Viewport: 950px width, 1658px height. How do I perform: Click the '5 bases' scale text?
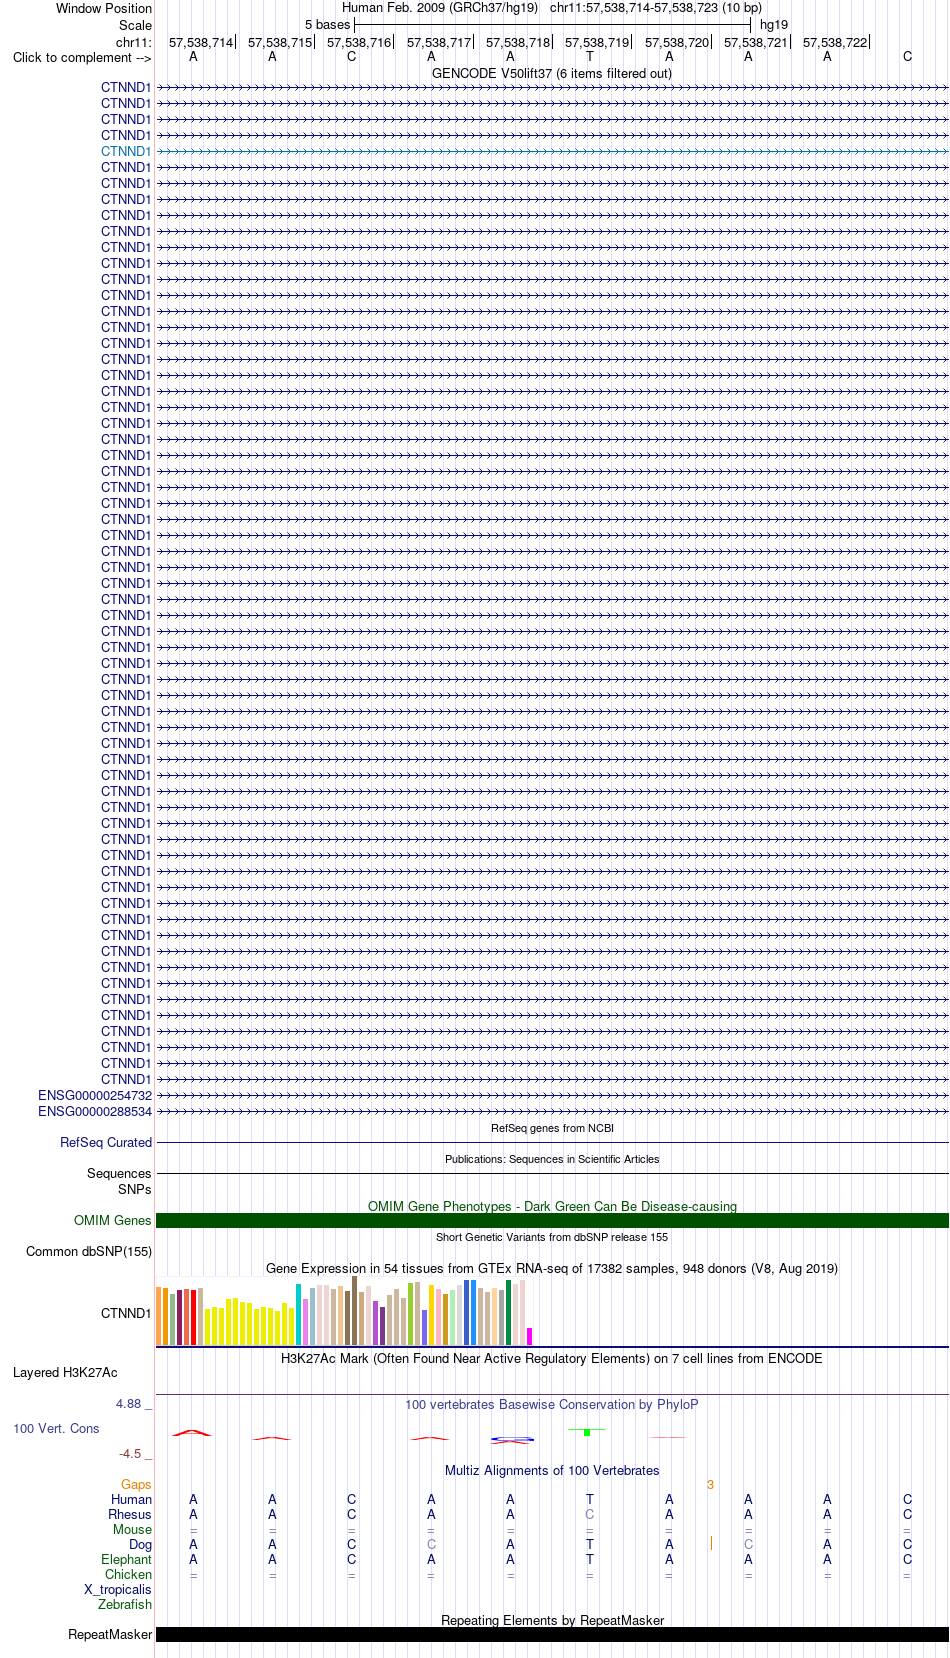[328, 24]
